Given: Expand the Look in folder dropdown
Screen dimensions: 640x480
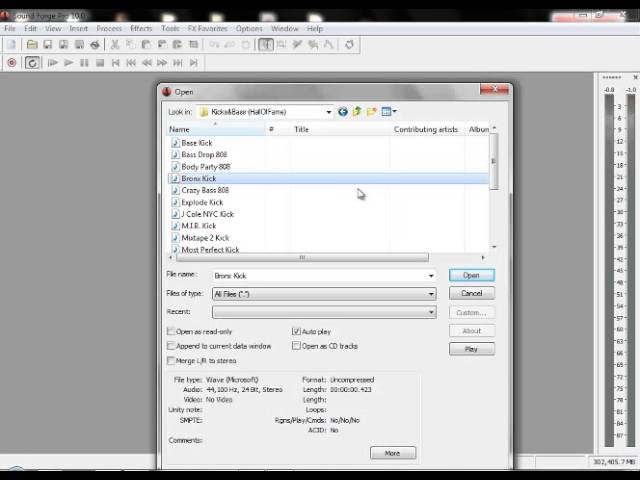Looking at the screenshot, I should click(x=327, y=112).
